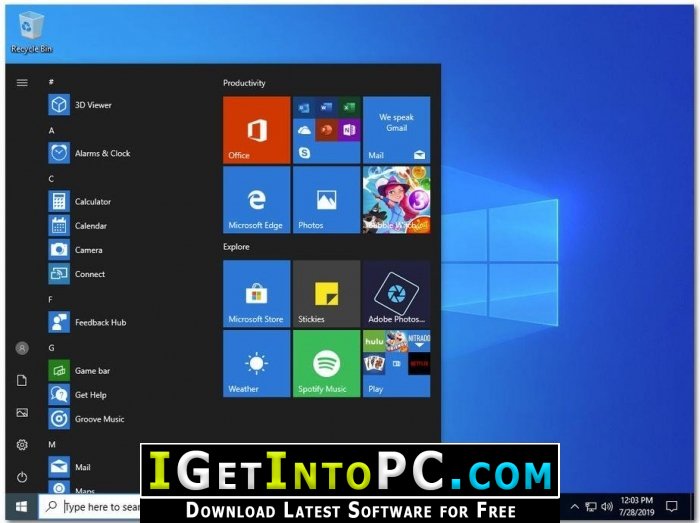Open the Action Center notifications icon
This screenshot has width=700, height=523.
click(x=671, y=506)
